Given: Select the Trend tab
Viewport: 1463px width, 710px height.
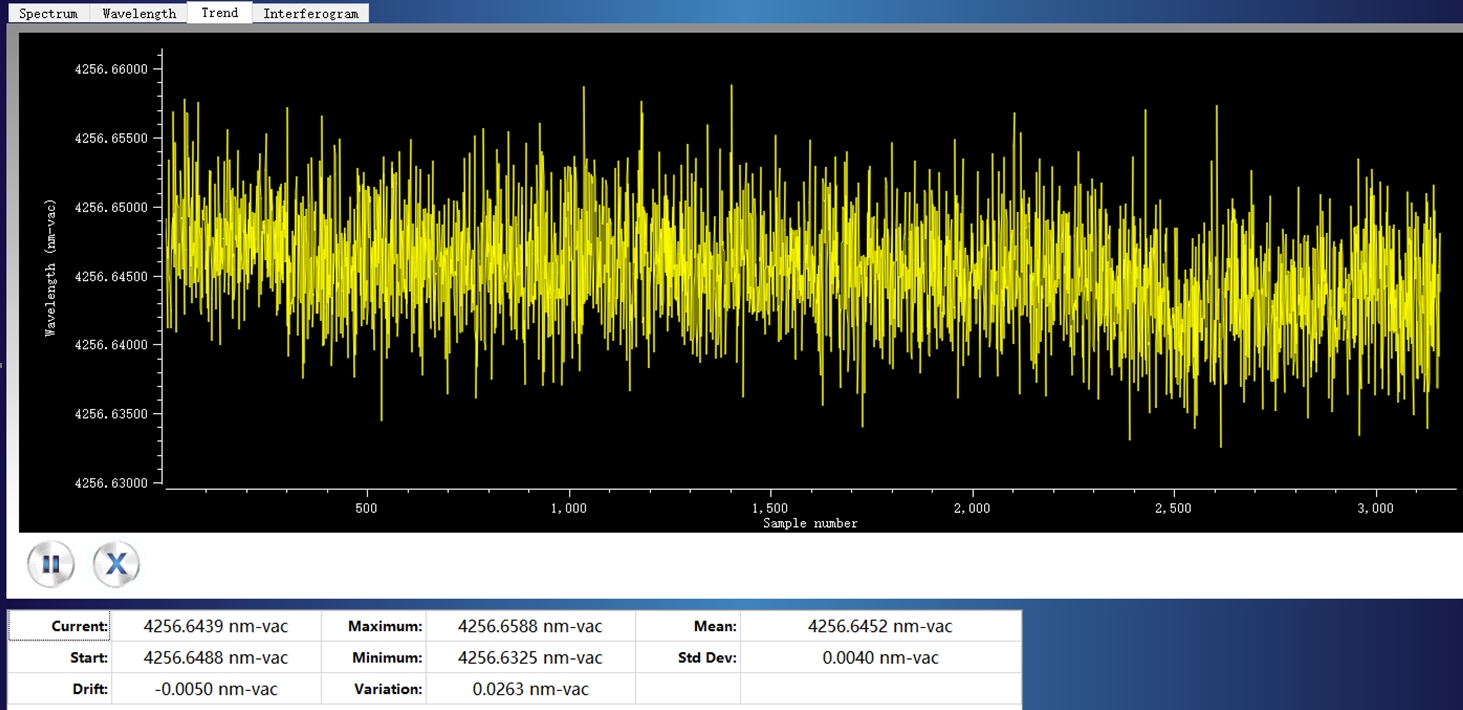Looking at the screenshot, I should point(219,13).
